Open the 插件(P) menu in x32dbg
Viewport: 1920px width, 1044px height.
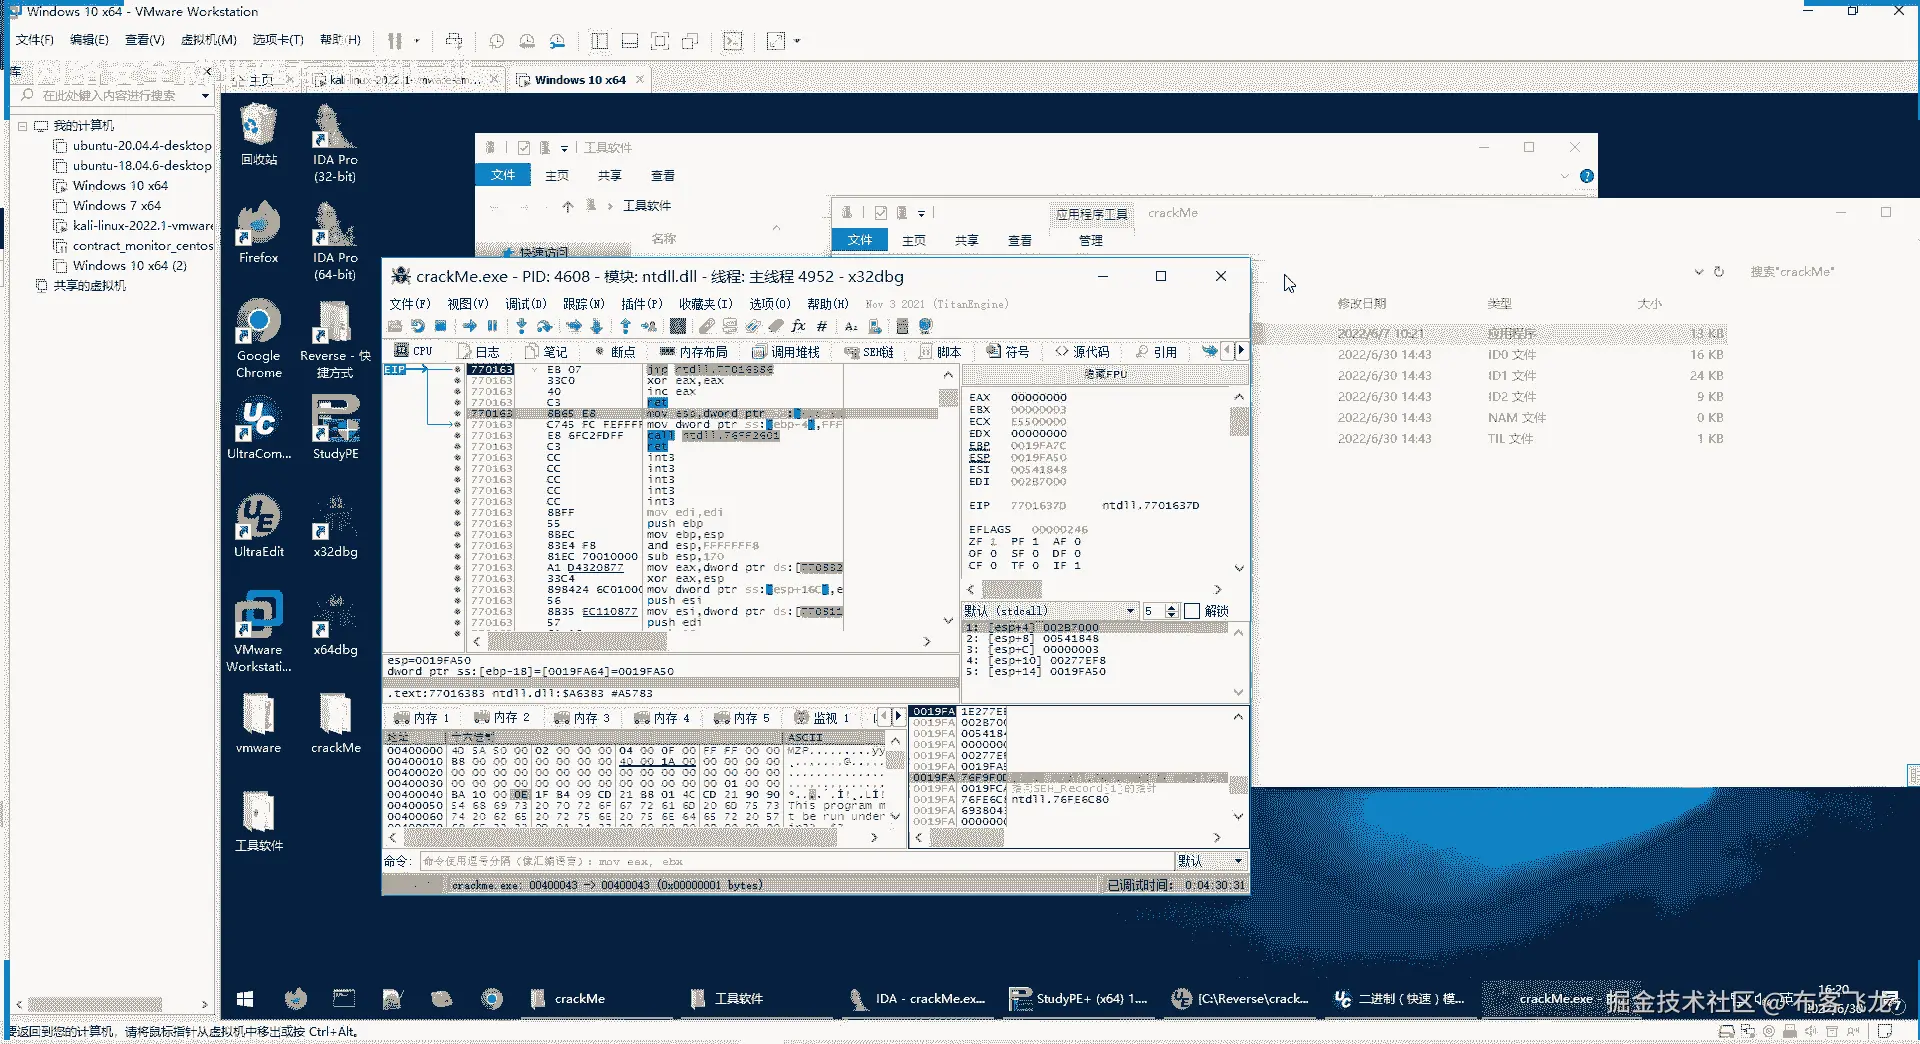point(642,304)
